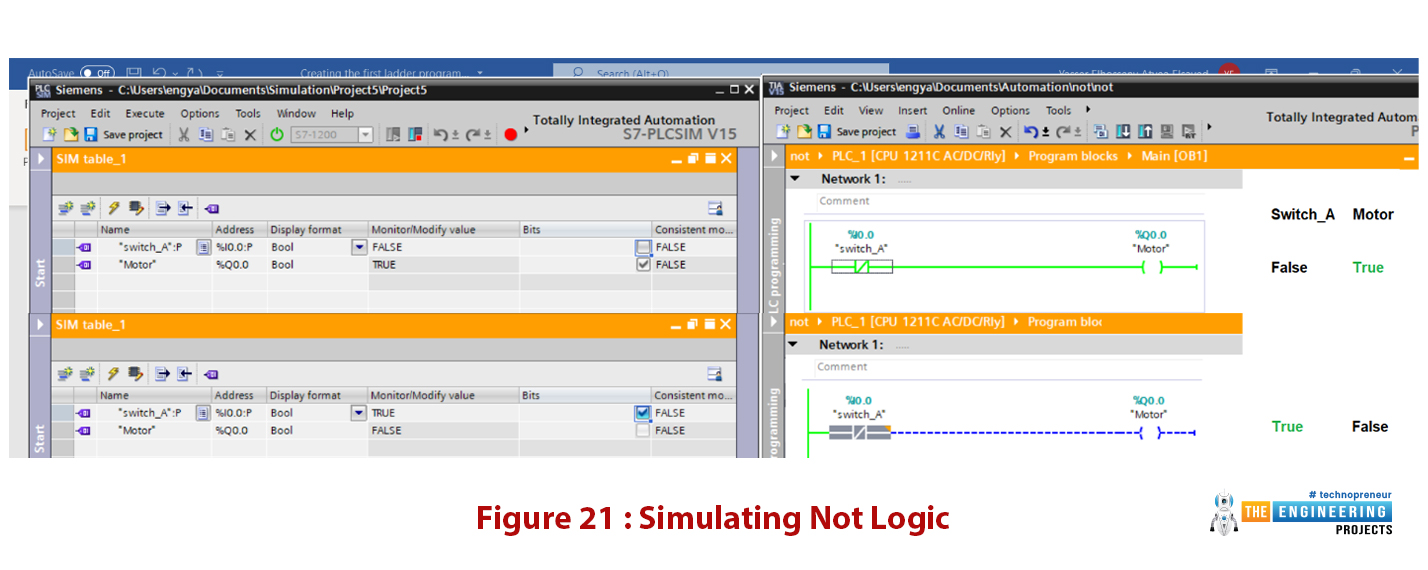The height and width of the screenshot is (570, 1428).
Task: Click tag browse icon beside switch_A in upper table
Action: click(x=203, y=247)
